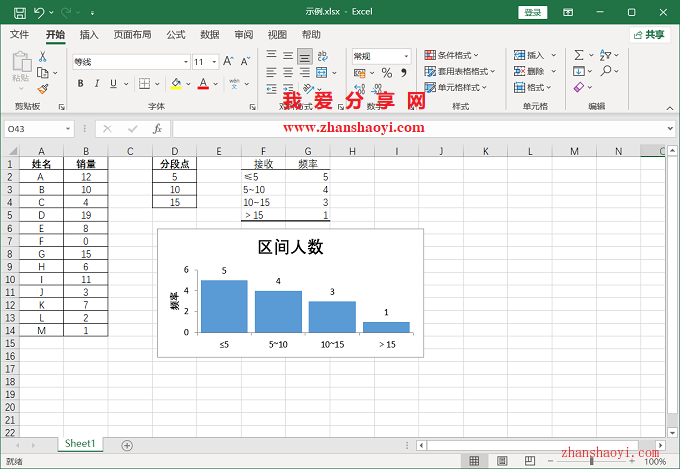The width and height of the screenshot is (680, 469).
Task: Click the Copy icon
Action: 42,72
